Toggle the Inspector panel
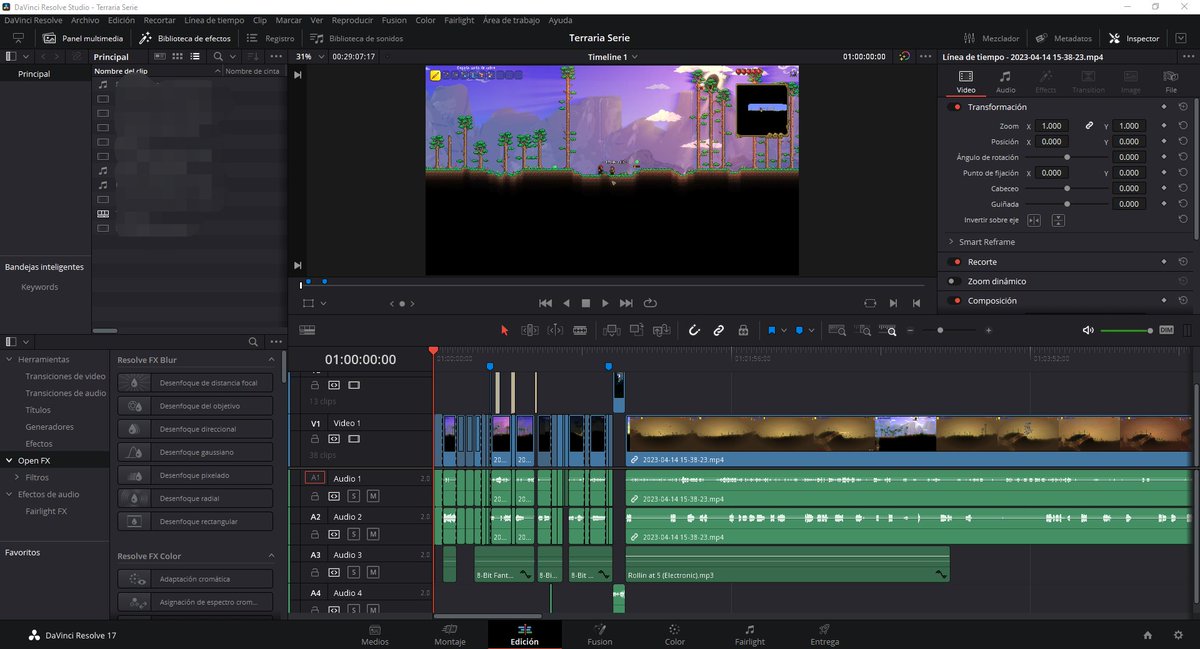The image size is (1200, 649). pos(1135,38)
